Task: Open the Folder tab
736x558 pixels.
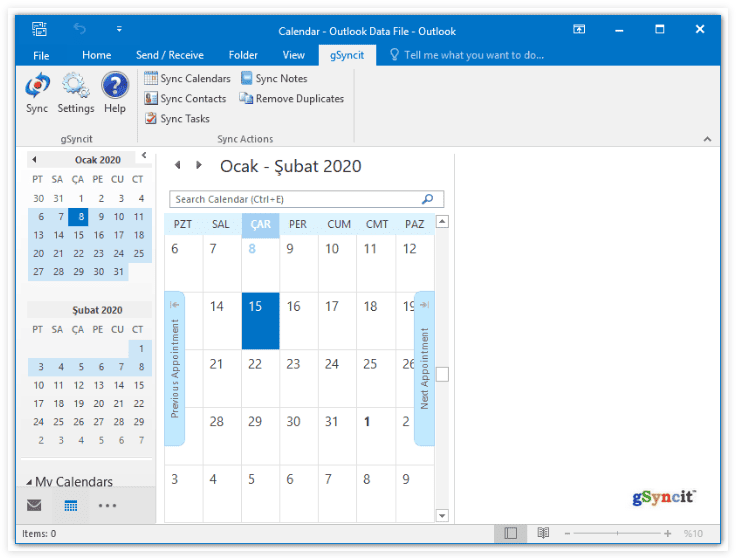Action: (x=243, y=55)
